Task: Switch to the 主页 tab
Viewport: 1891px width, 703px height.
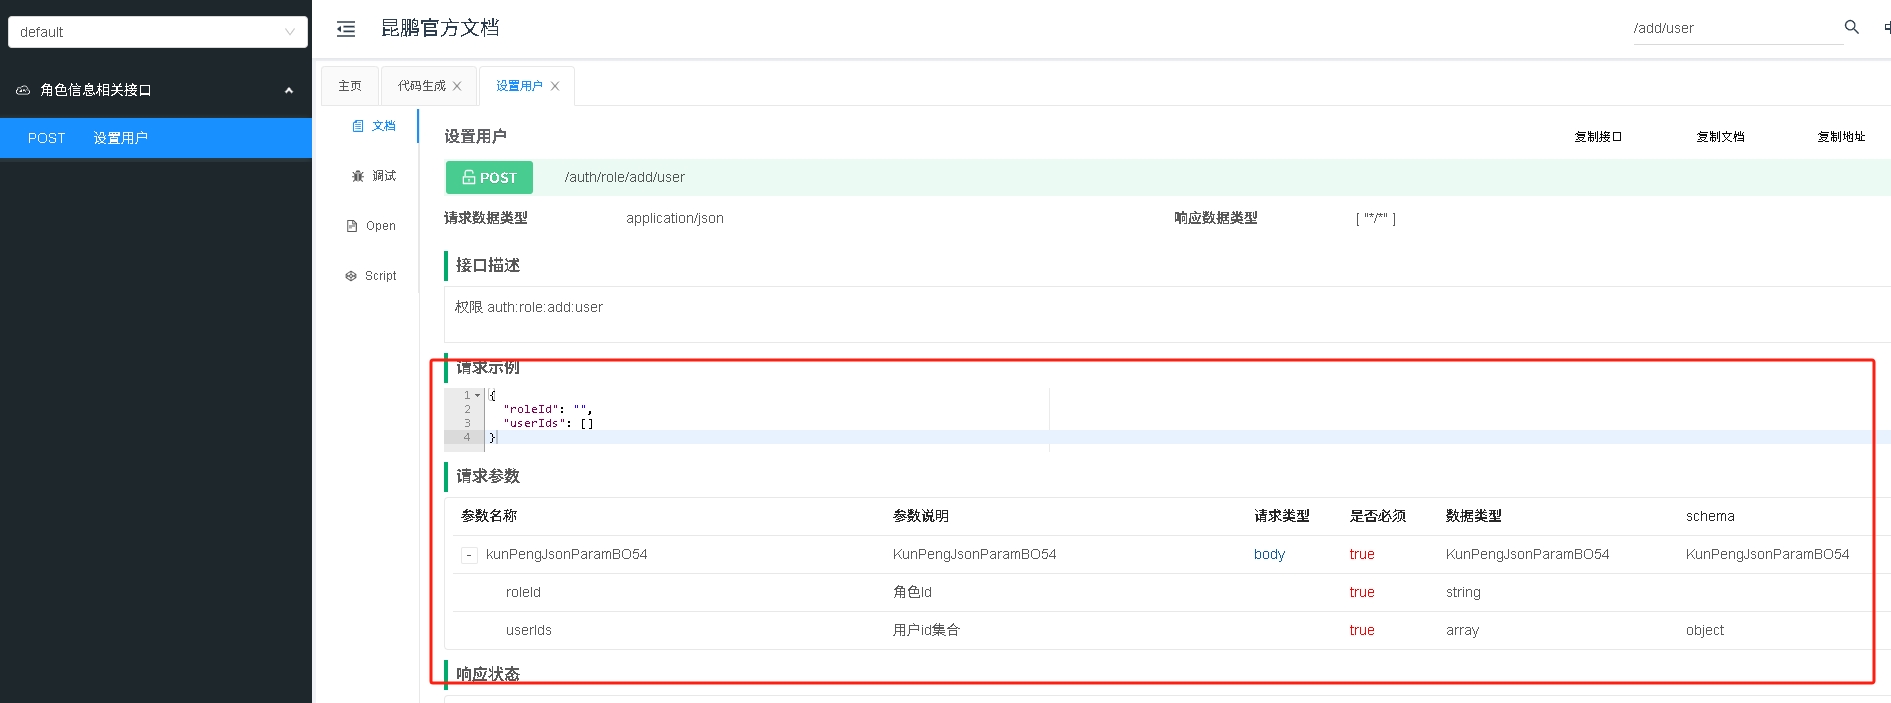Action: pos(350,86)
